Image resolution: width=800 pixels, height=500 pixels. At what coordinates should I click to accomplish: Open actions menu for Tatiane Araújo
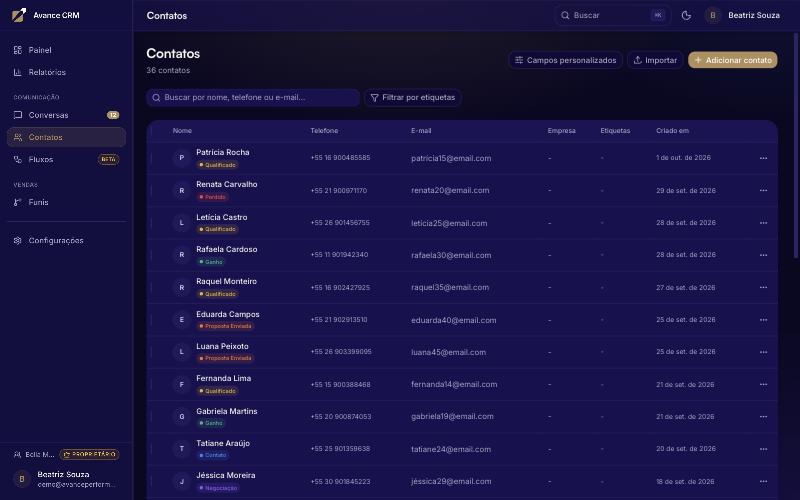pos(763,449)
